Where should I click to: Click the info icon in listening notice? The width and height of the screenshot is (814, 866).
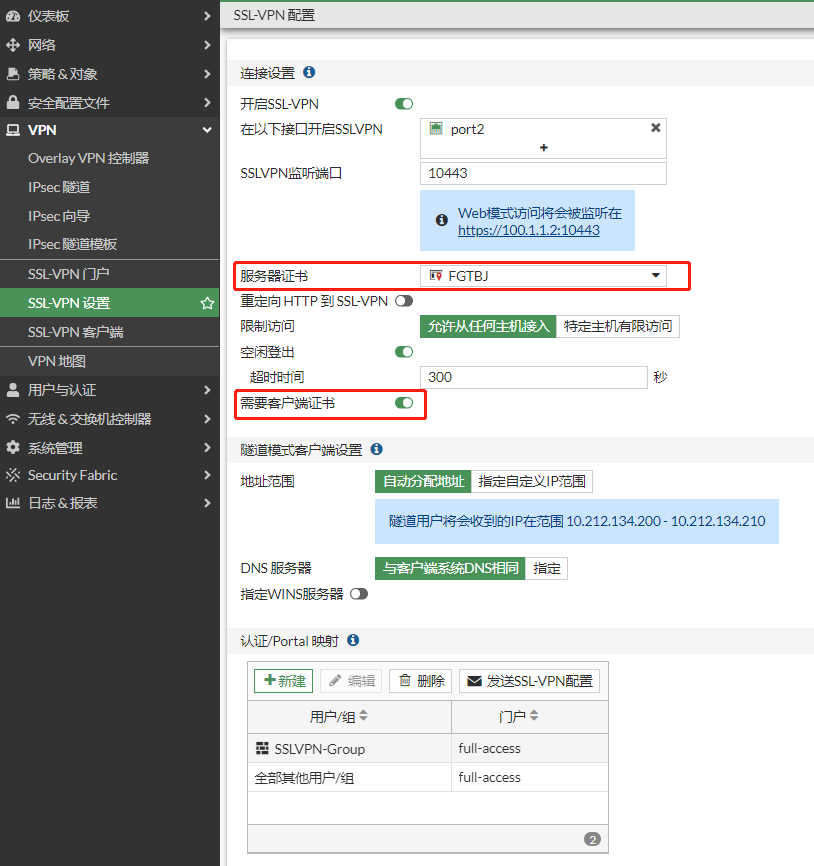point(442,220)
